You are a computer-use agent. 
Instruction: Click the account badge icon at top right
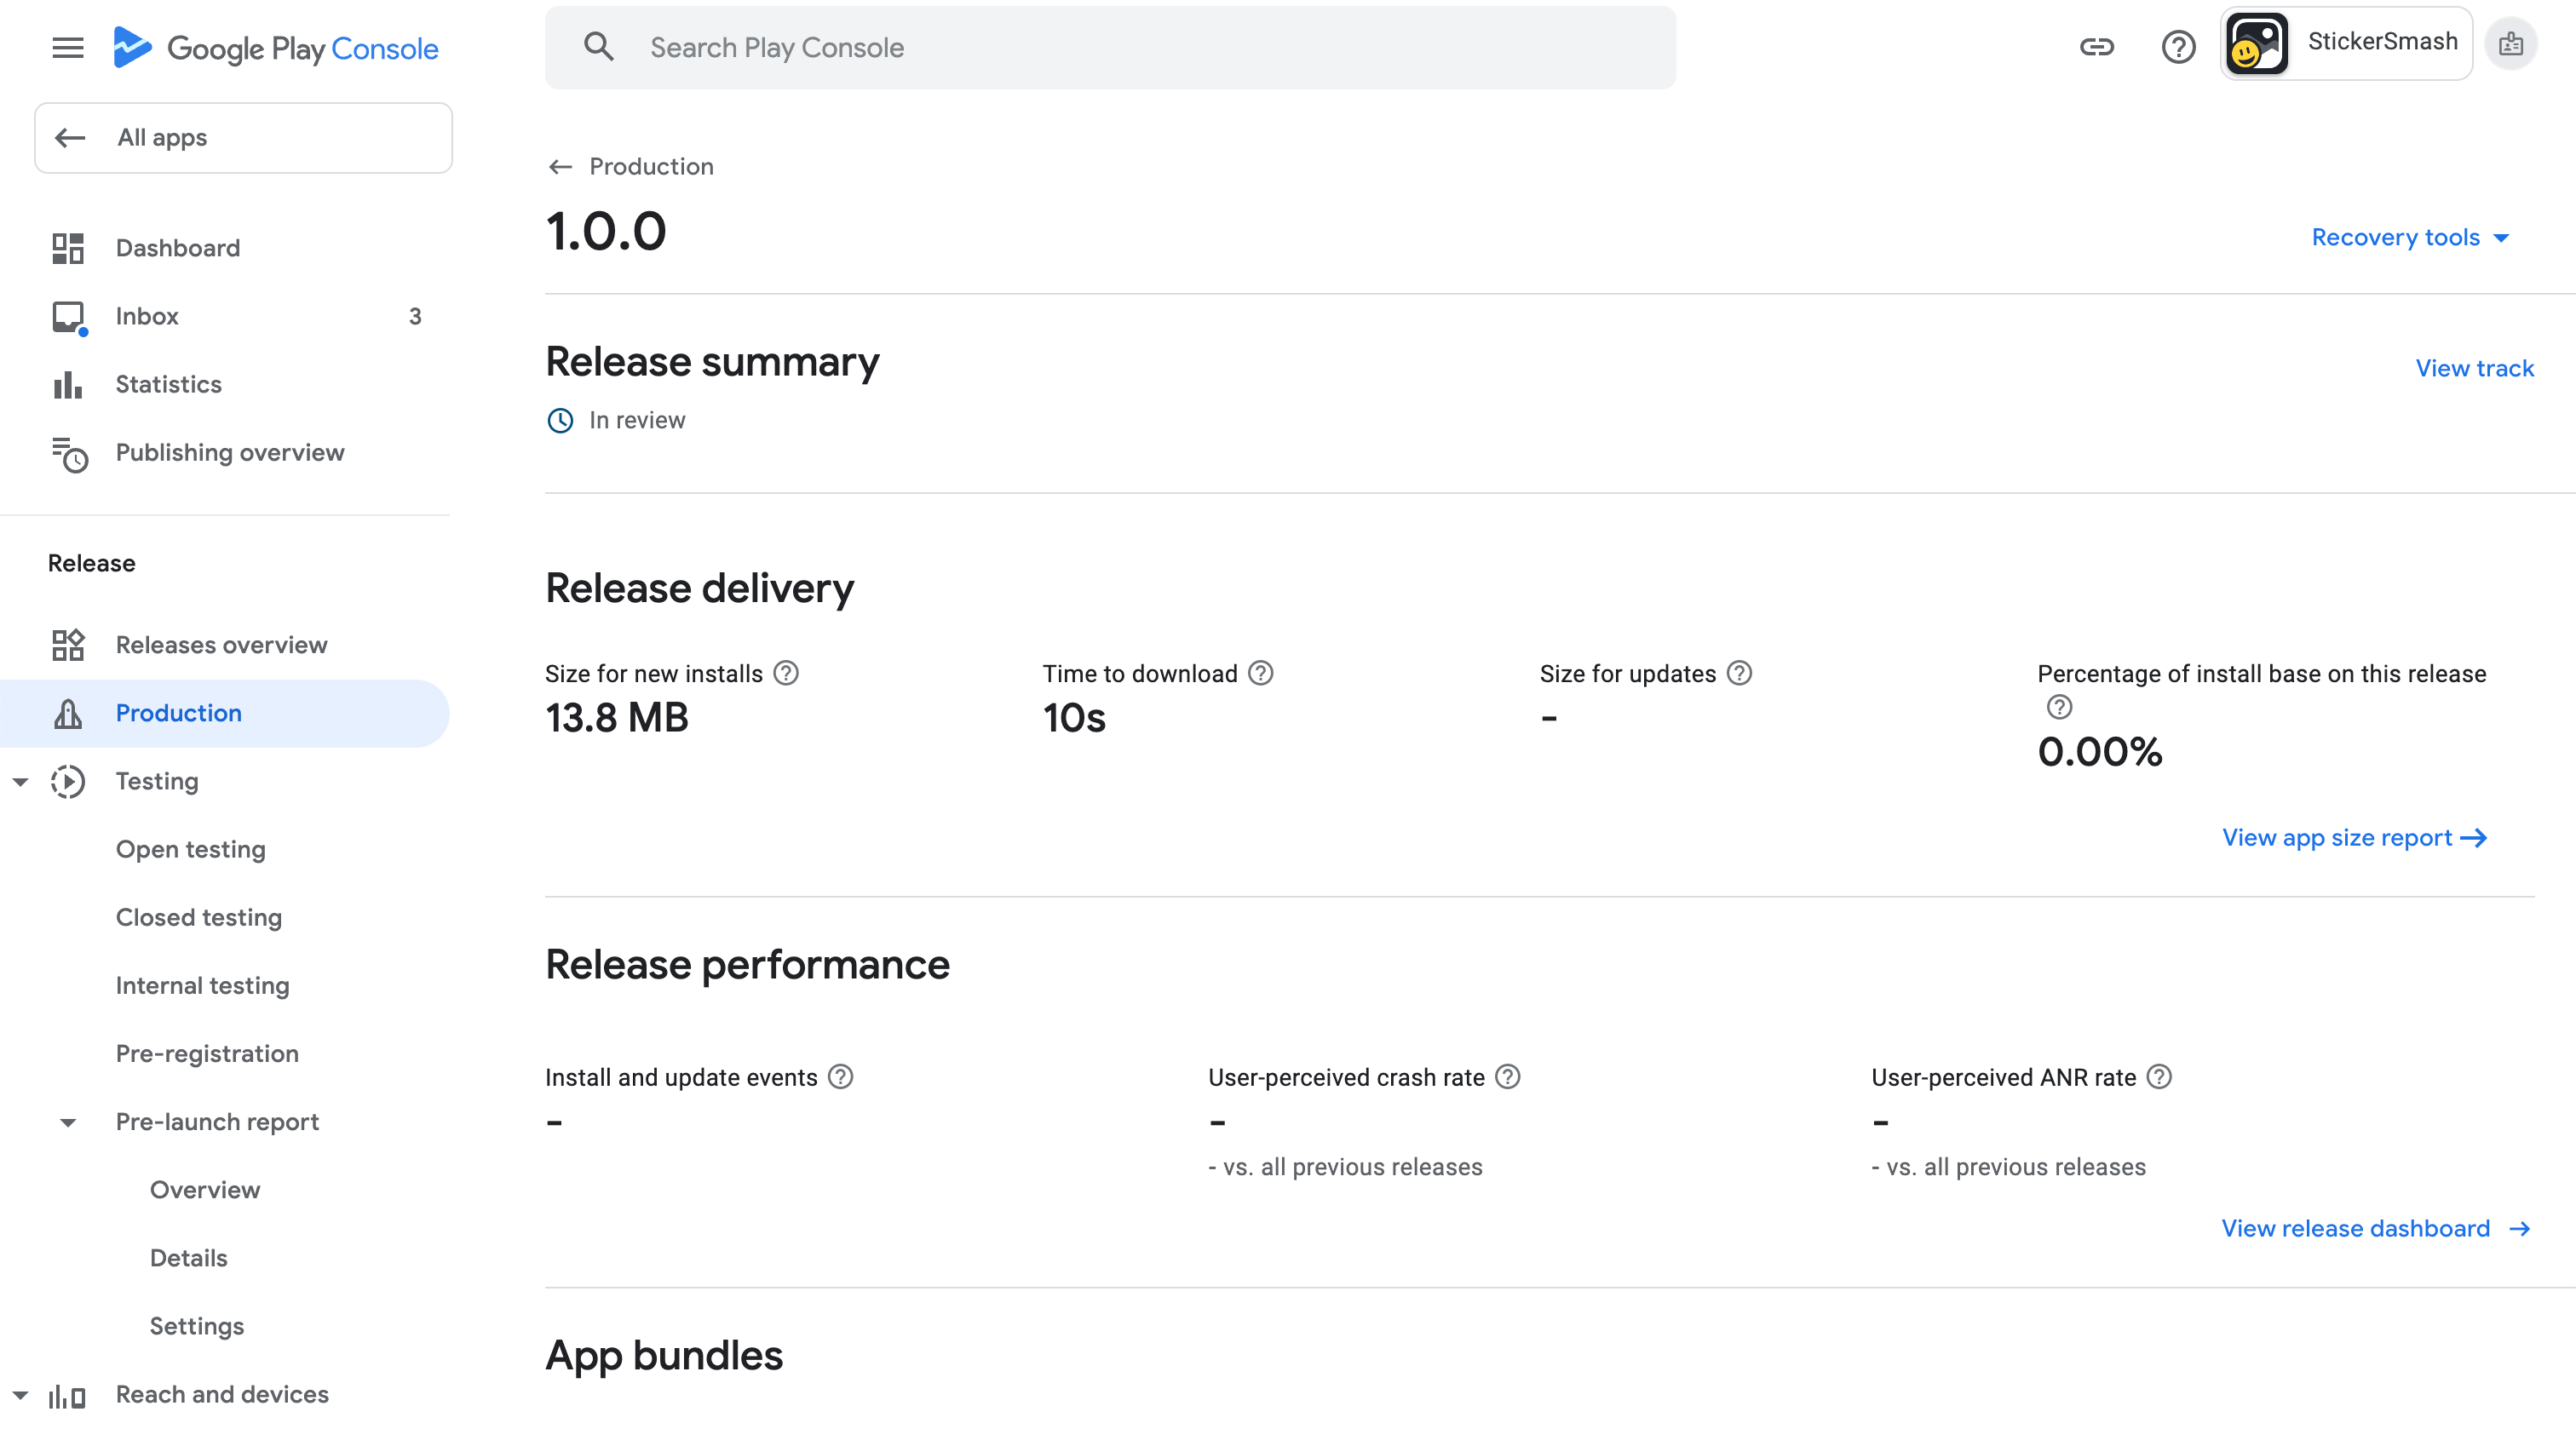point(2510,45)
